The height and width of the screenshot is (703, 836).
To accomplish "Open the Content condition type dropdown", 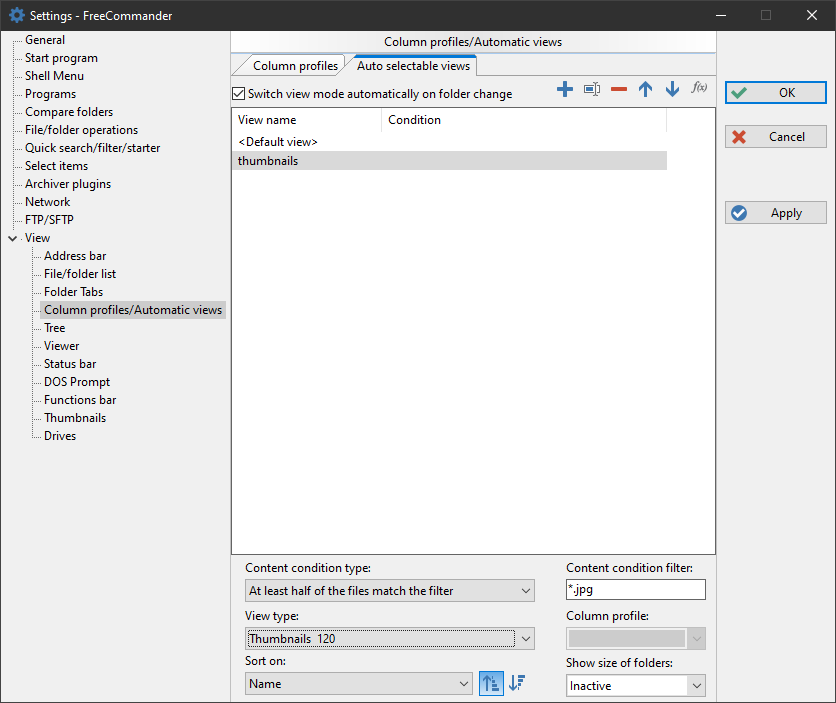I will (x=390, y=591).
